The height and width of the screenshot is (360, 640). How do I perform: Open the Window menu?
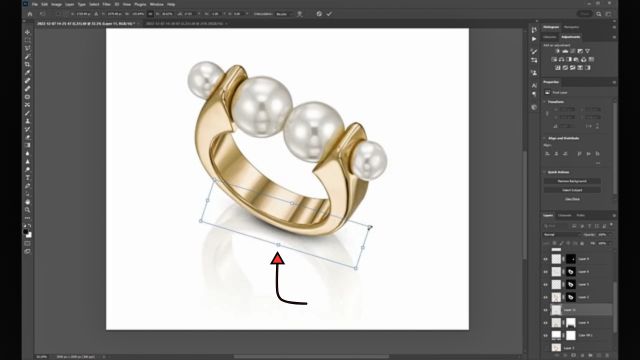click(157, 4)
